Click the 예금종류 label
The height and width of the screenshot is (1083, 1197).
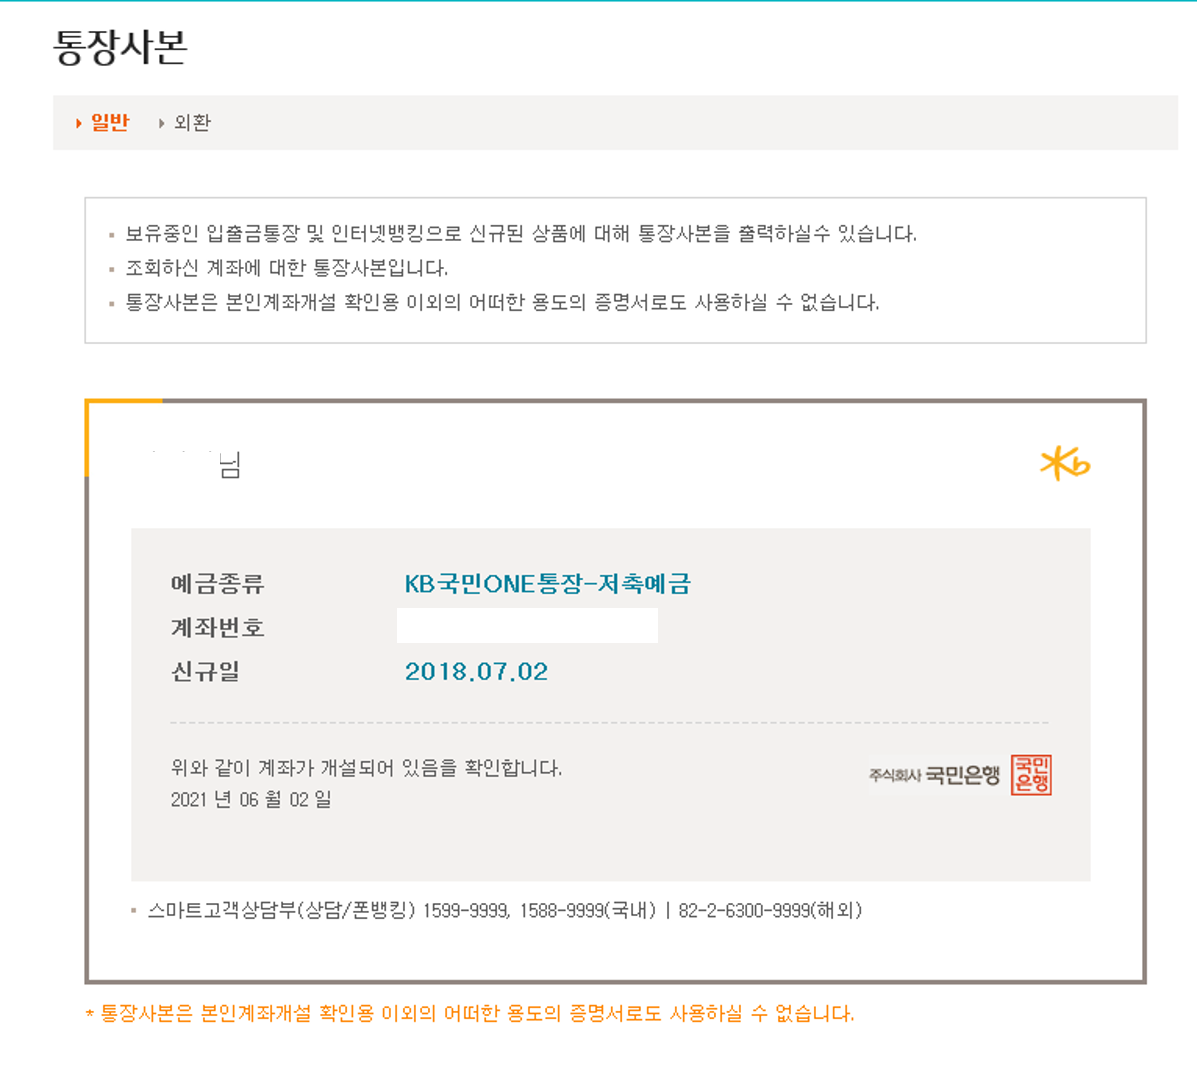point(217,584)
